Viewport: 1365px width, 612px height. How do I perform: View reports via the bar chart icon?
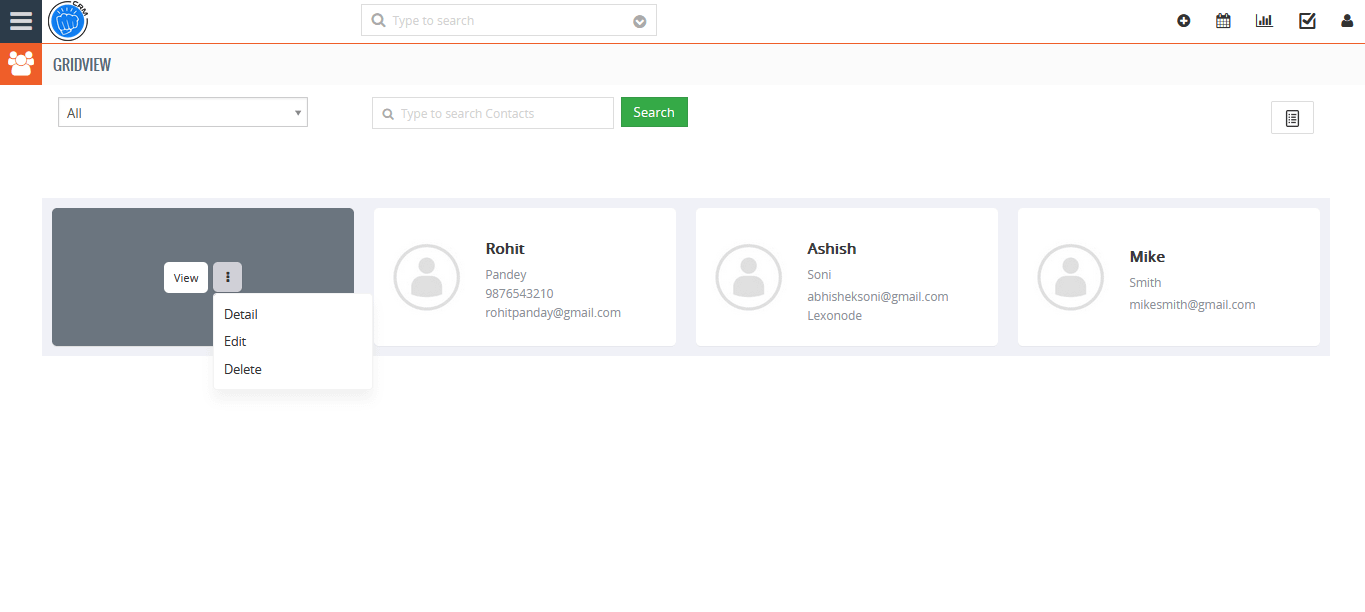[1264, 20]
